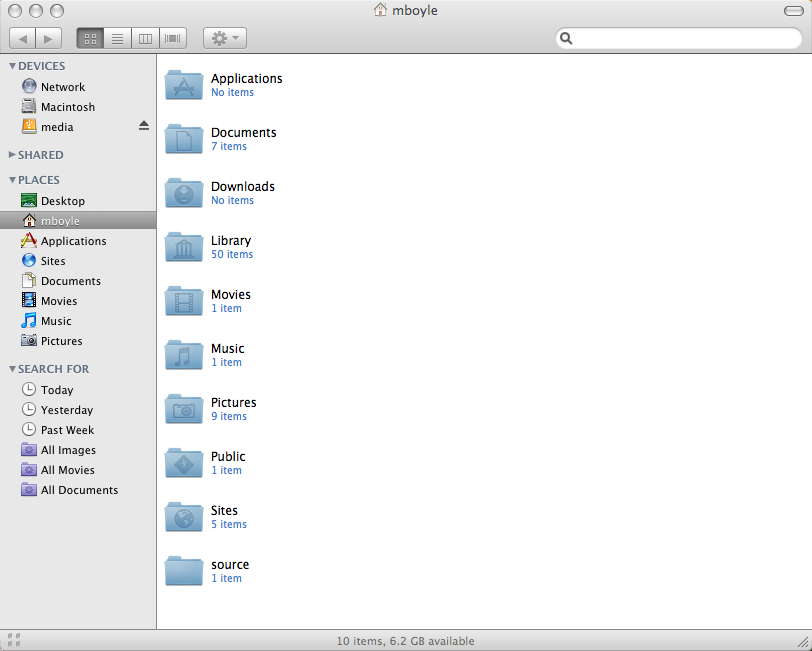Screen dimensions: 812x651
Task: Open Sites in the sidebar
Action: [78, 261]
